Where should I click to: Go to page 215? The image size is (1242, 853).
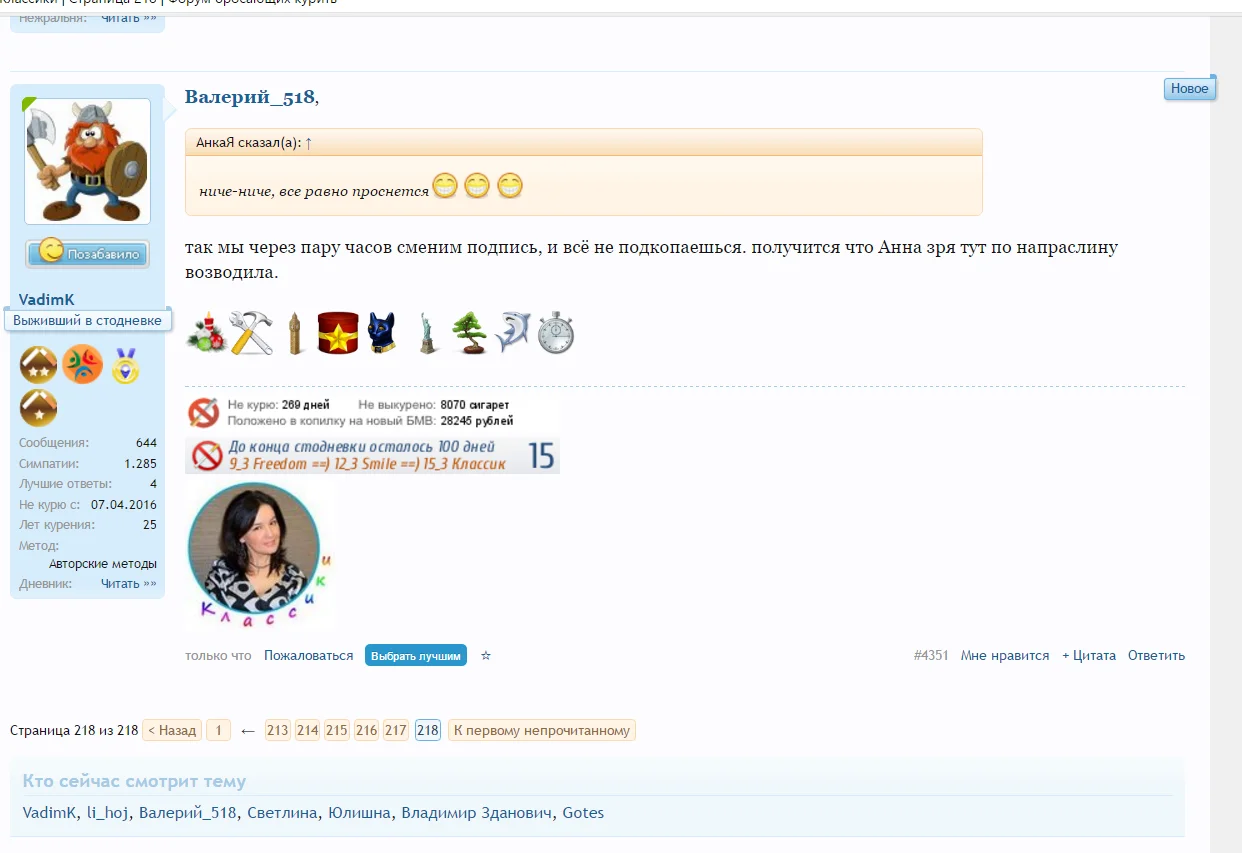point(337,730)
